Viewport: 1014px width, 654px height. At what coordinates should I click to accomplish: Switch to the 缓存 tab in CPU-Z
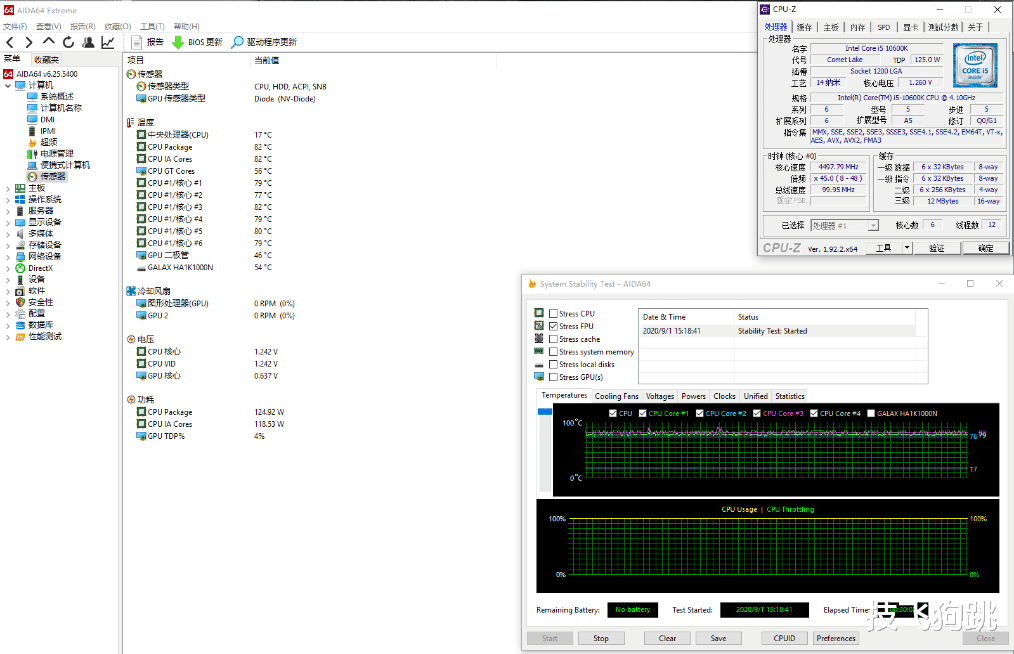click(804, 27)
